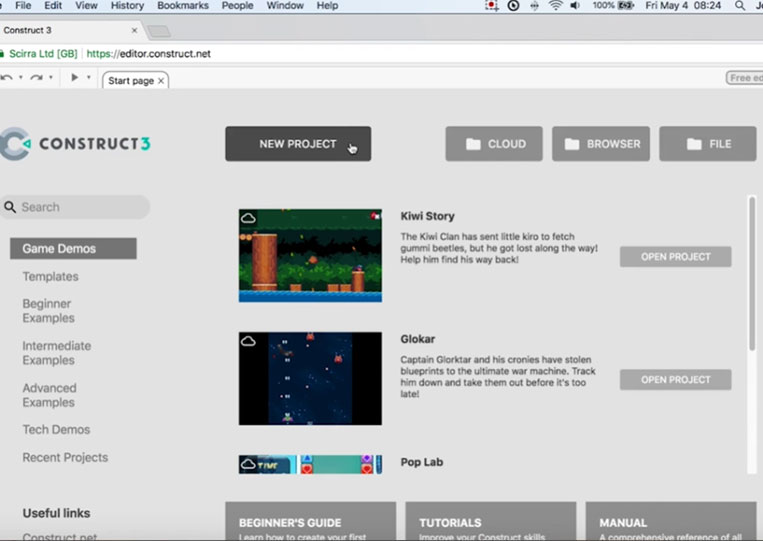Click the Pop Lab thumbnail

[x=310, y=465]
